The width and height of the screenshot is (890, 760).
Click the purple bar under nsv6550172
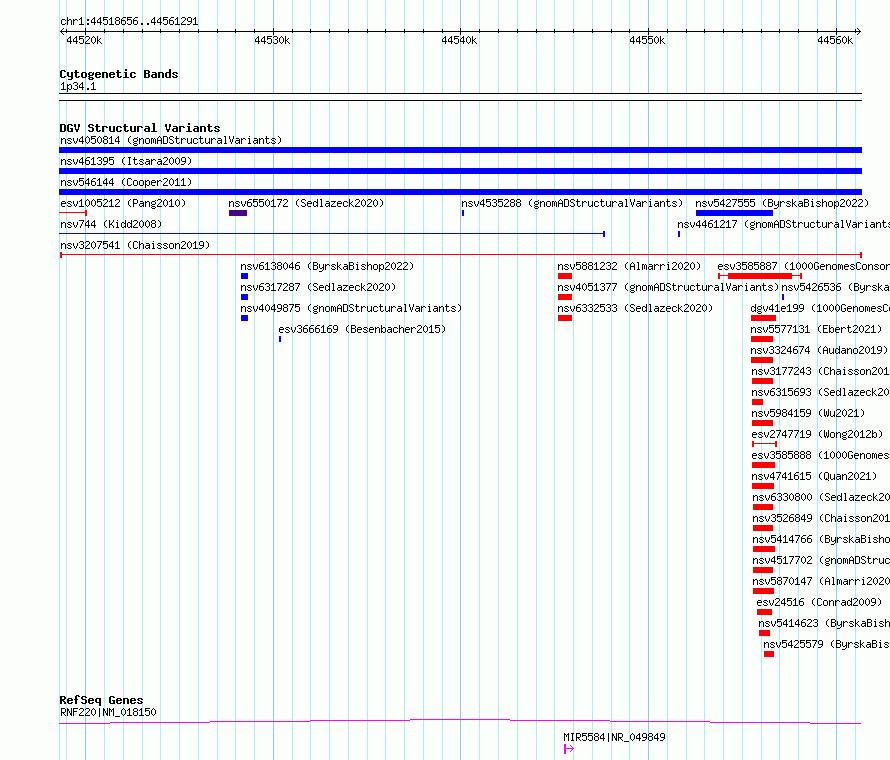238,213
